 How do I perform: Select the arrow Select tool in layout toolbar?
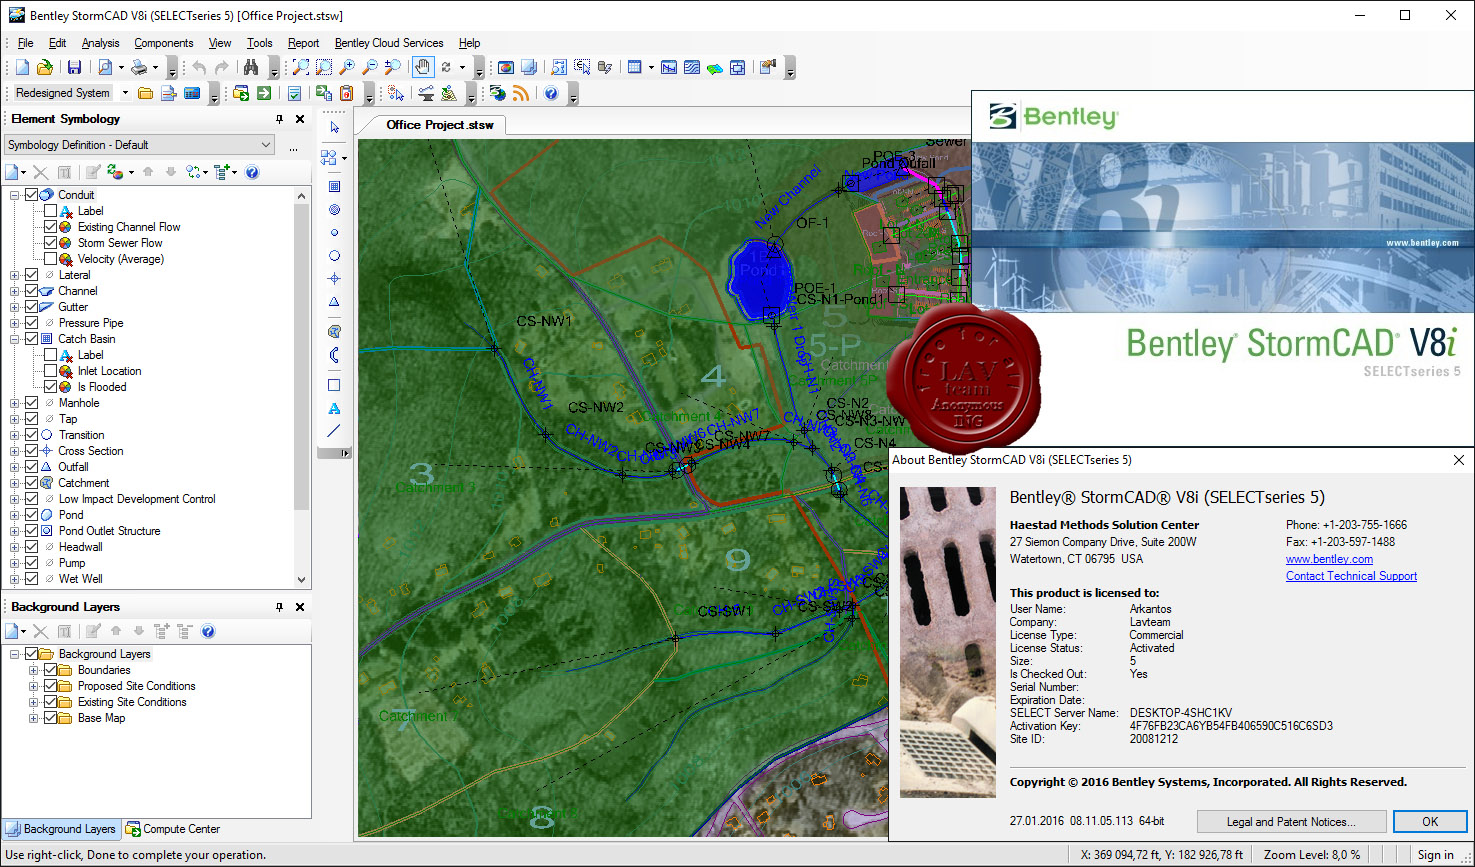pos(334,128)
